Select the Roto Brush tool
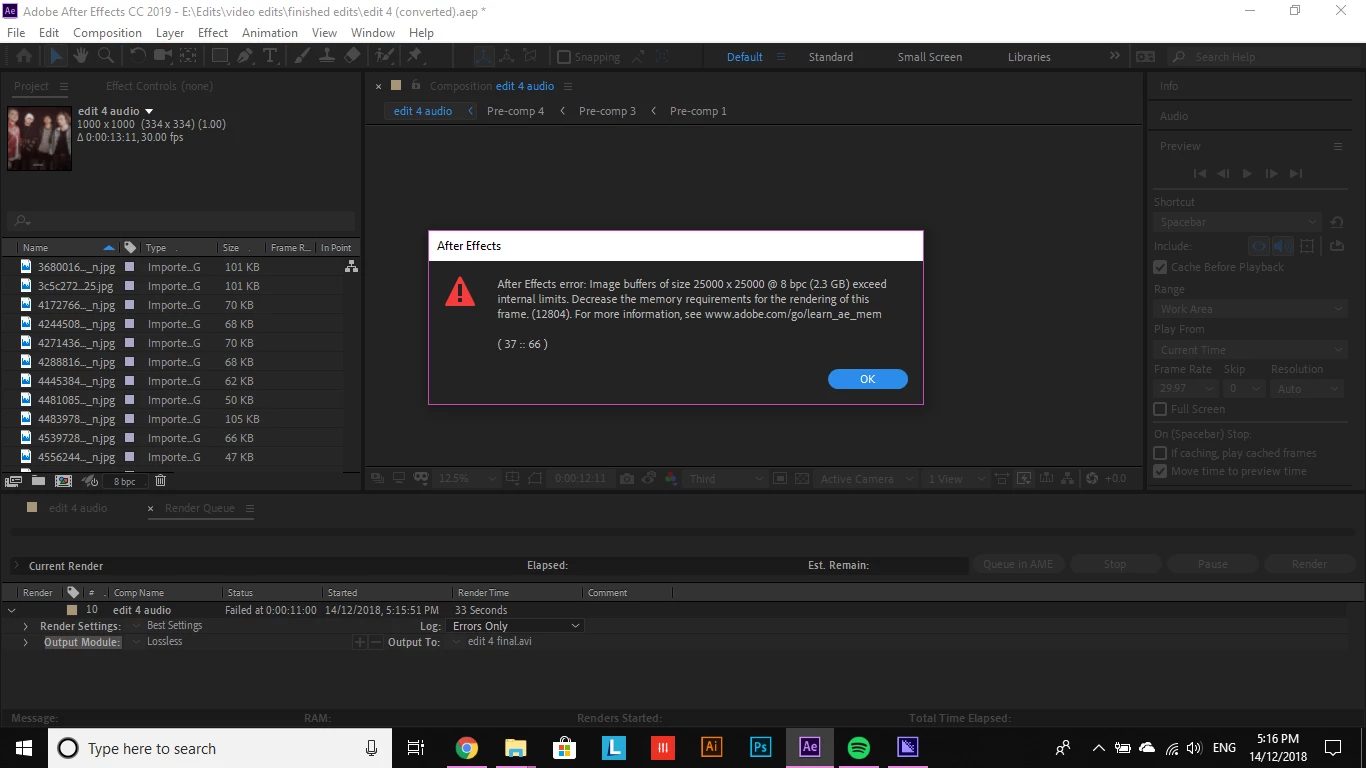This screenshot has width=1366, height=768. click(x=385, y=57)
